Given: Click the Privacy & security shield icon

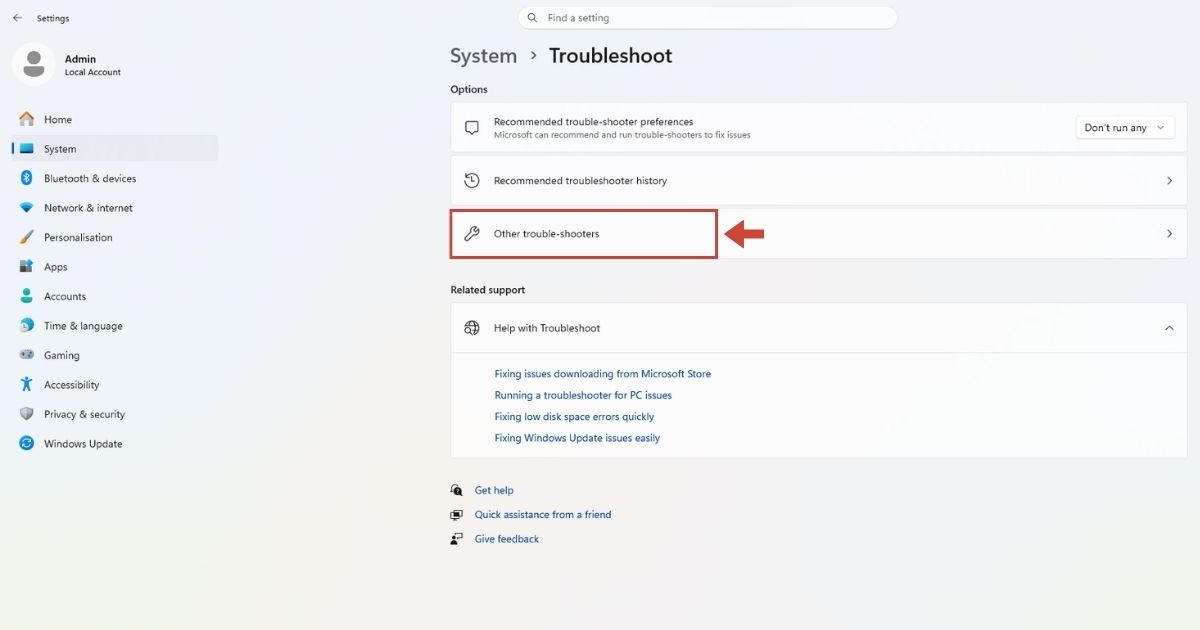Looking at the screenshot, I should pos(26,414).
